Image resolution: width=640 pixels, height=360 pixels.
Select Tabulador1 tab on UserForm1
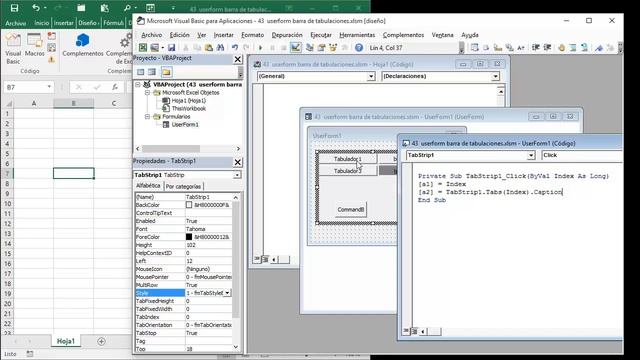(347, 159)
